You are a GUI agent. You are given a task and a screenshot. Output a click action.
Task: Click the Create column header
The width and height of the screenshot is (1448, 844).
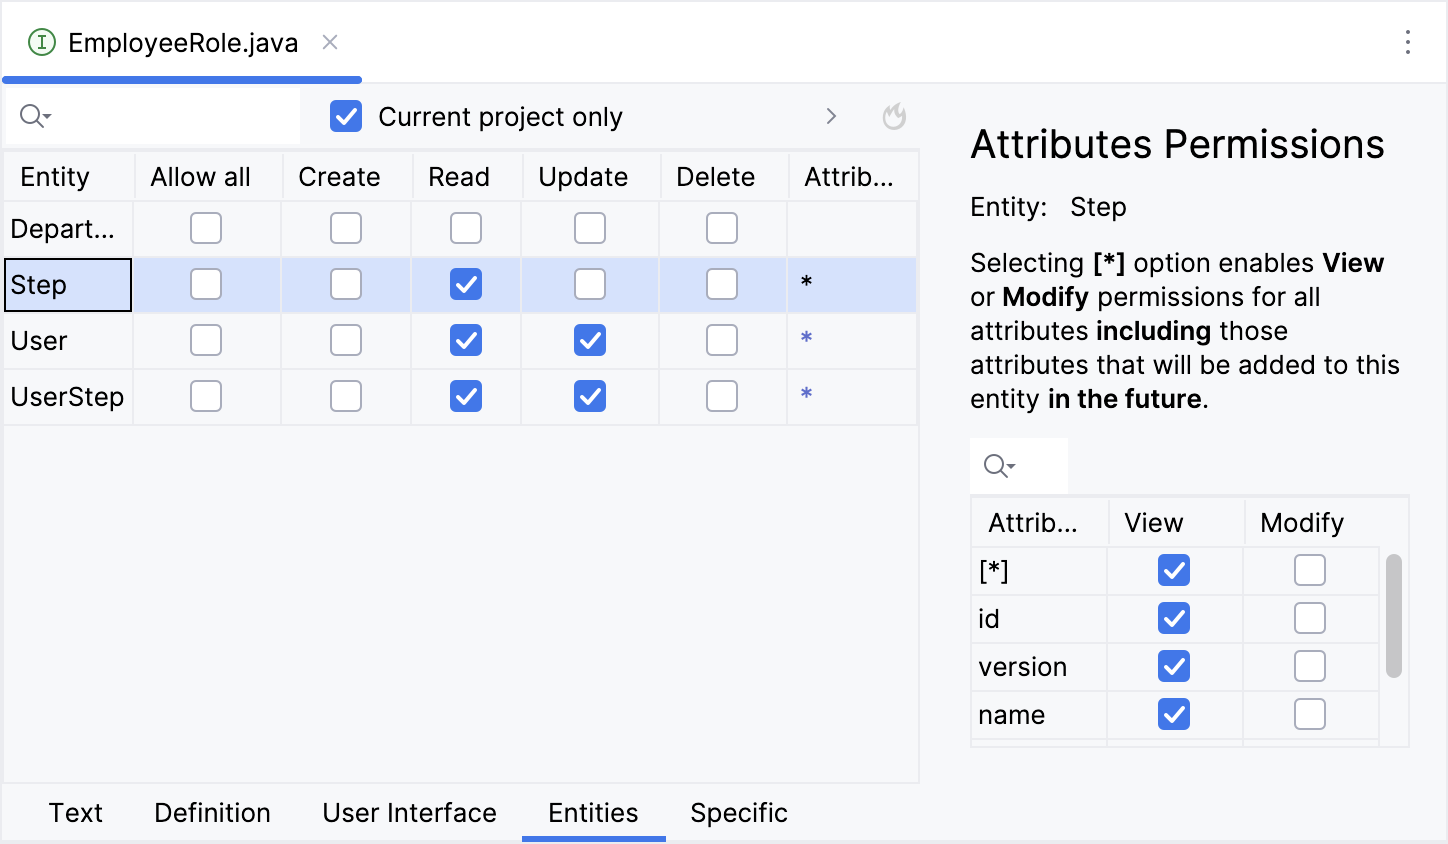point(347,176)
